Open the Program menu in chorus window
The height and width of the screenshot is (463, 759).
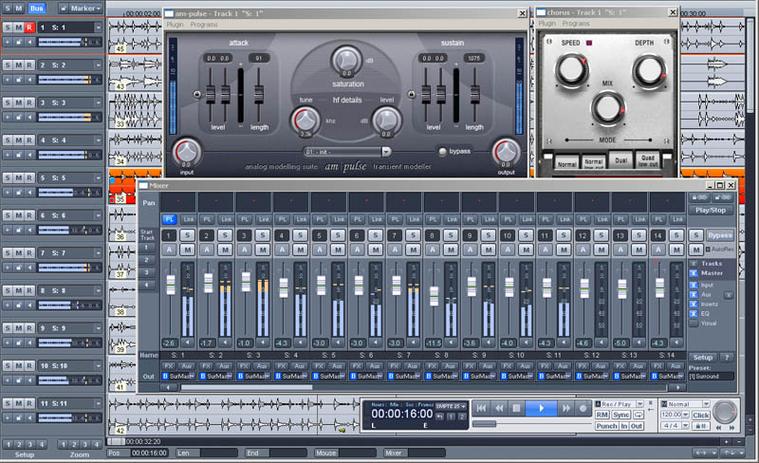[x=576, y=23]
